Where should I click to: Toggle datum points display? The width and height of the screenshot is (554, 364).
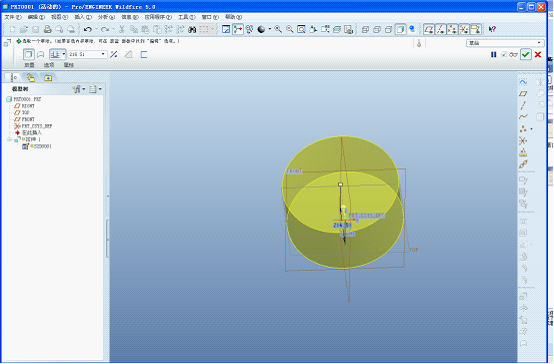(x=452, y=29)
